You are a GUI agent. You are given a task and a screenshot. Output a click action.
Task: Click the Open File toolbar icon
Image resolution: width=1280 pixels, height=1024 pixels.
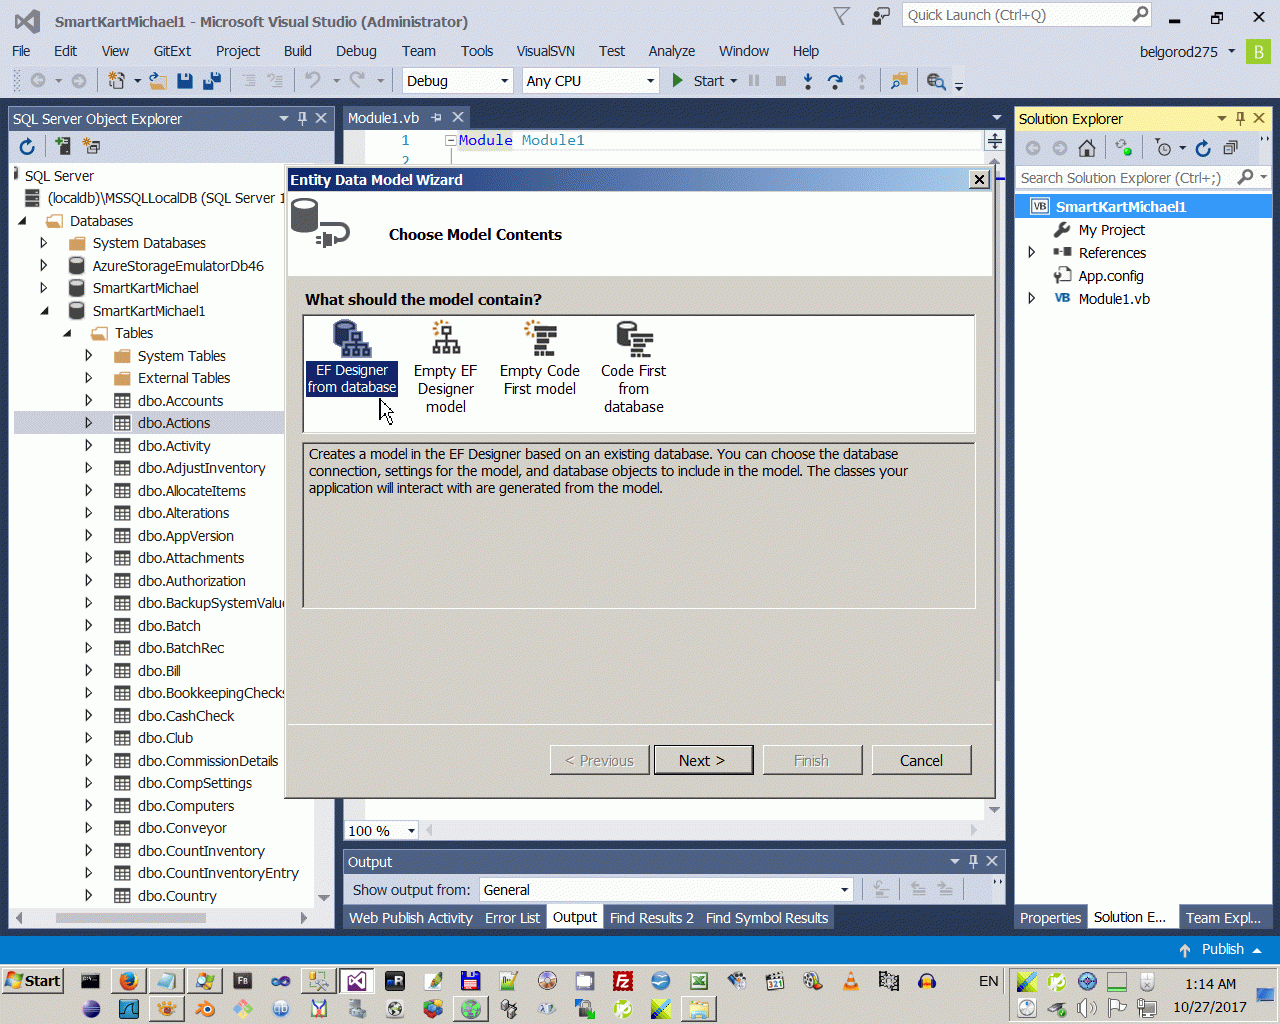pyautogui.click(x=158, y=81)
